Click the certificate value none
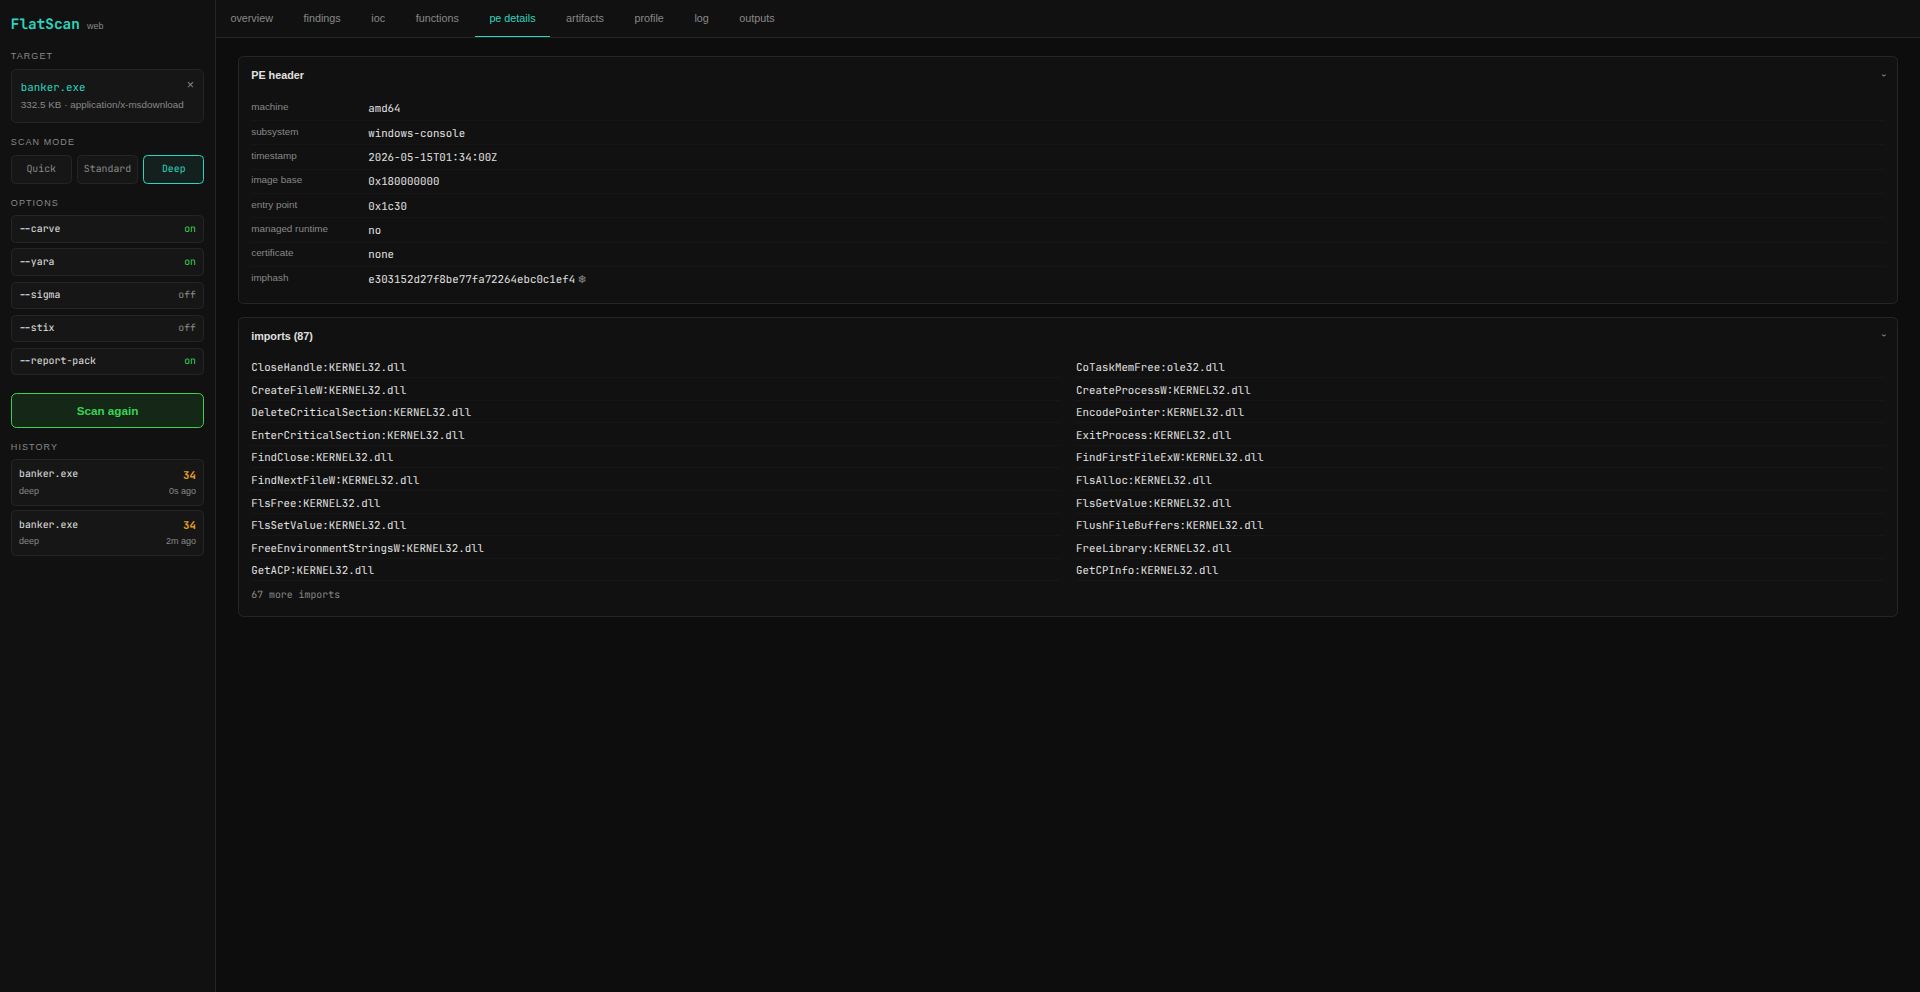 (381, 255)
